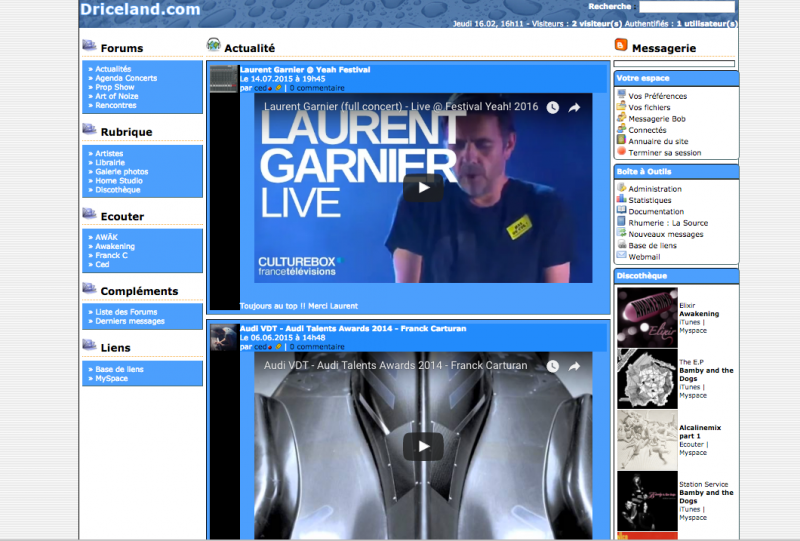Click the Vos Préférences icon

tap(621, 94)
